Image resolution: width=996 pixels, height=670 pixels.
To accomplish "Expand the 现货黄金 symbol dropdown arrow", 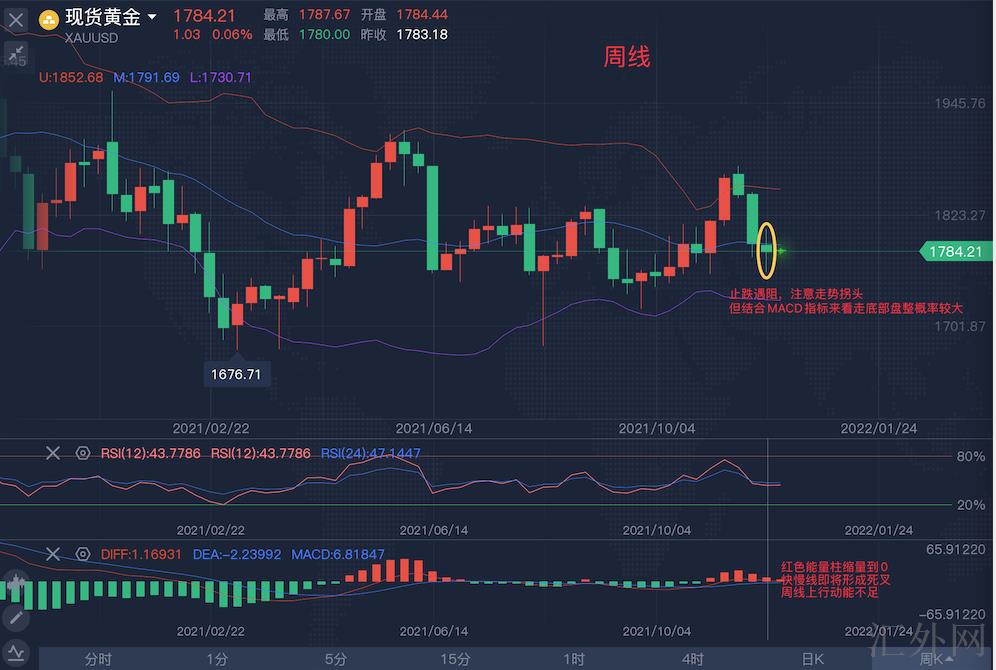I will 152,17.
